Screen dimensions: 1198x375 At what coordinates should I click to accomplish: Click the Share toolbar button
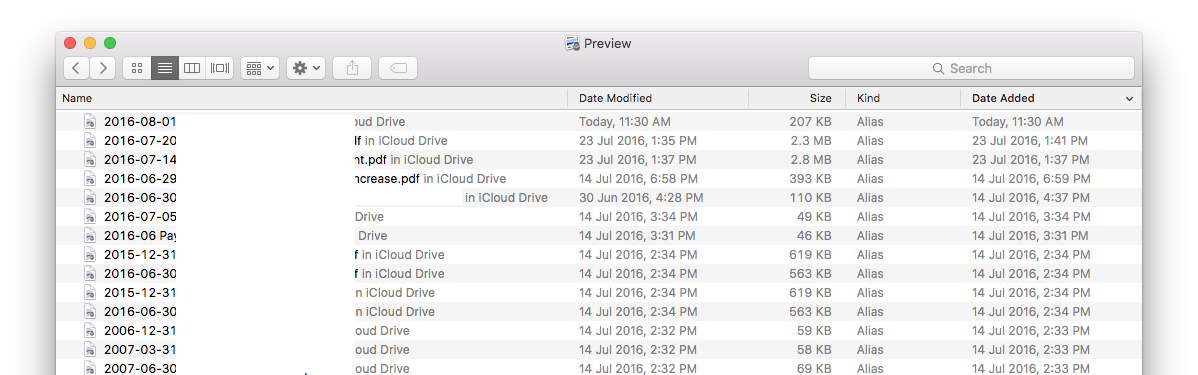coord(352,68)
